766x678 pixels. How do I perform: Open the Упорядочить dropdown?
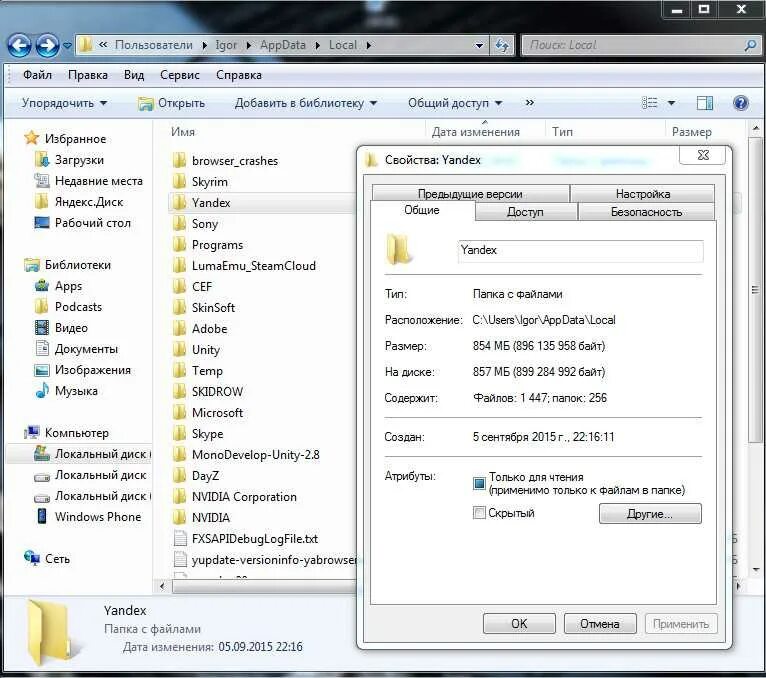pos(64,103)
